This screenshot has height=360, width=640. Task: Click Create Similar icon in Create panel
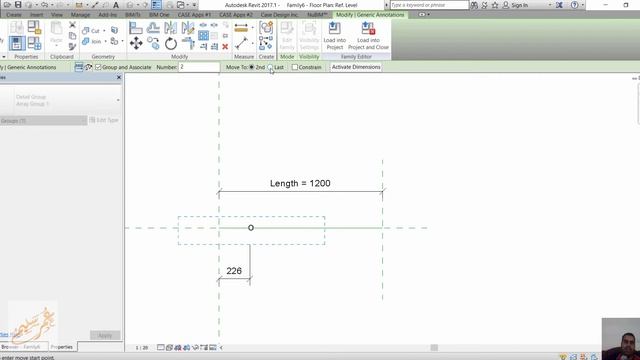[x=266, y=43]
